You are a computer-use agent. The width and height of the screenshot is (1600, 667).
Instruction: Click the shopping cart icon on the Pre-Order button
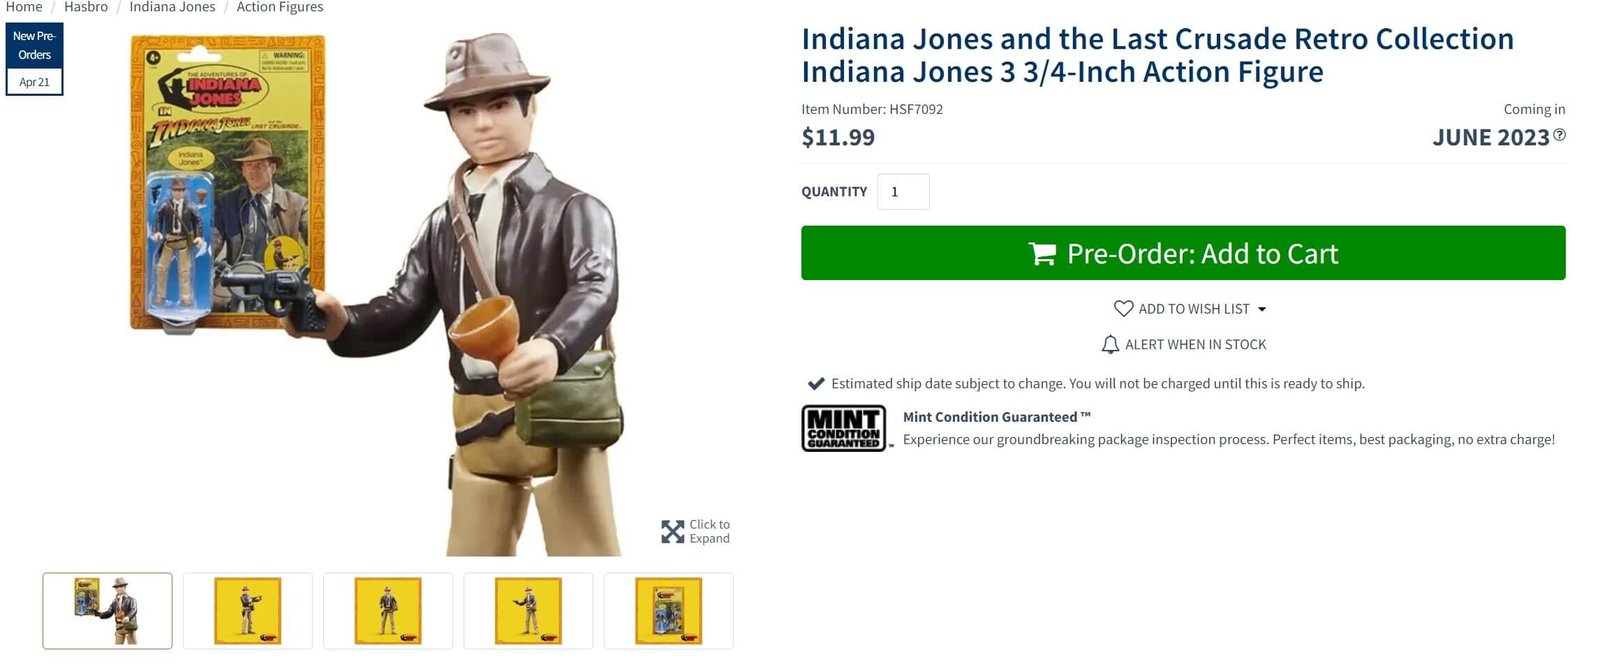(x=1042, y=254)
